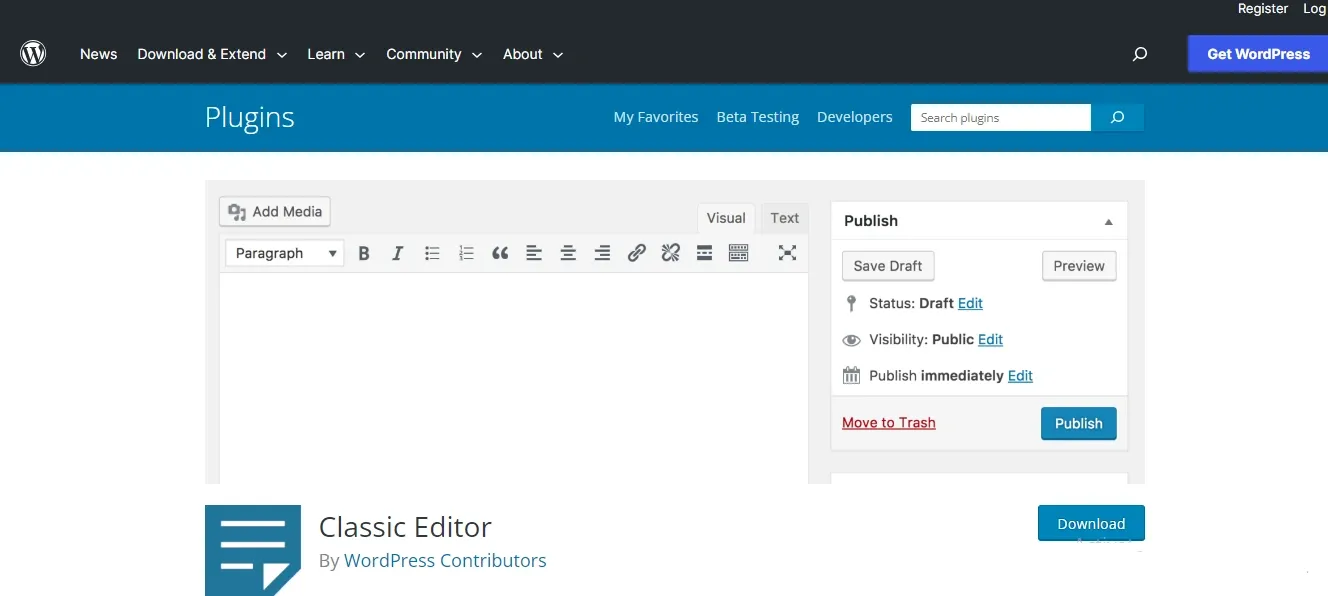The image size is (1328, 596).
Task: Click the blue Publish button
Action: click(x=1079, y=423)
